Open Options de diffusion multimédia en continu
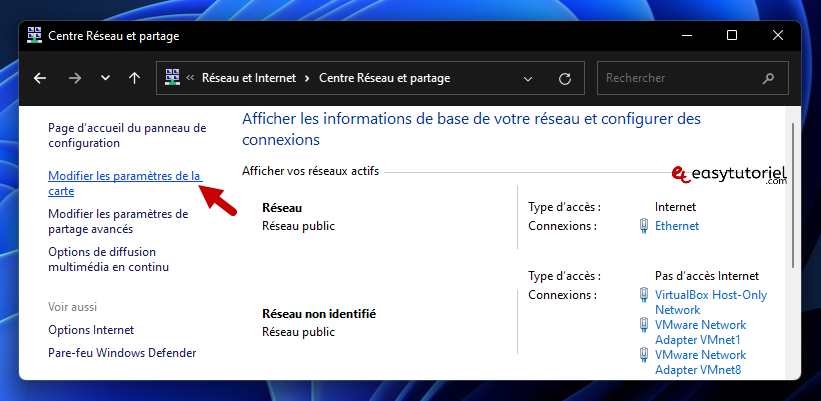Screen dimensions: 821x401 108,260
